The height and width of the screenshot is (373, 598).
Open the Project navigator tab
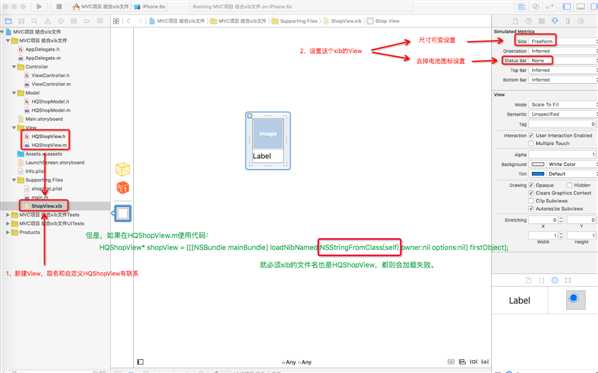8,21
